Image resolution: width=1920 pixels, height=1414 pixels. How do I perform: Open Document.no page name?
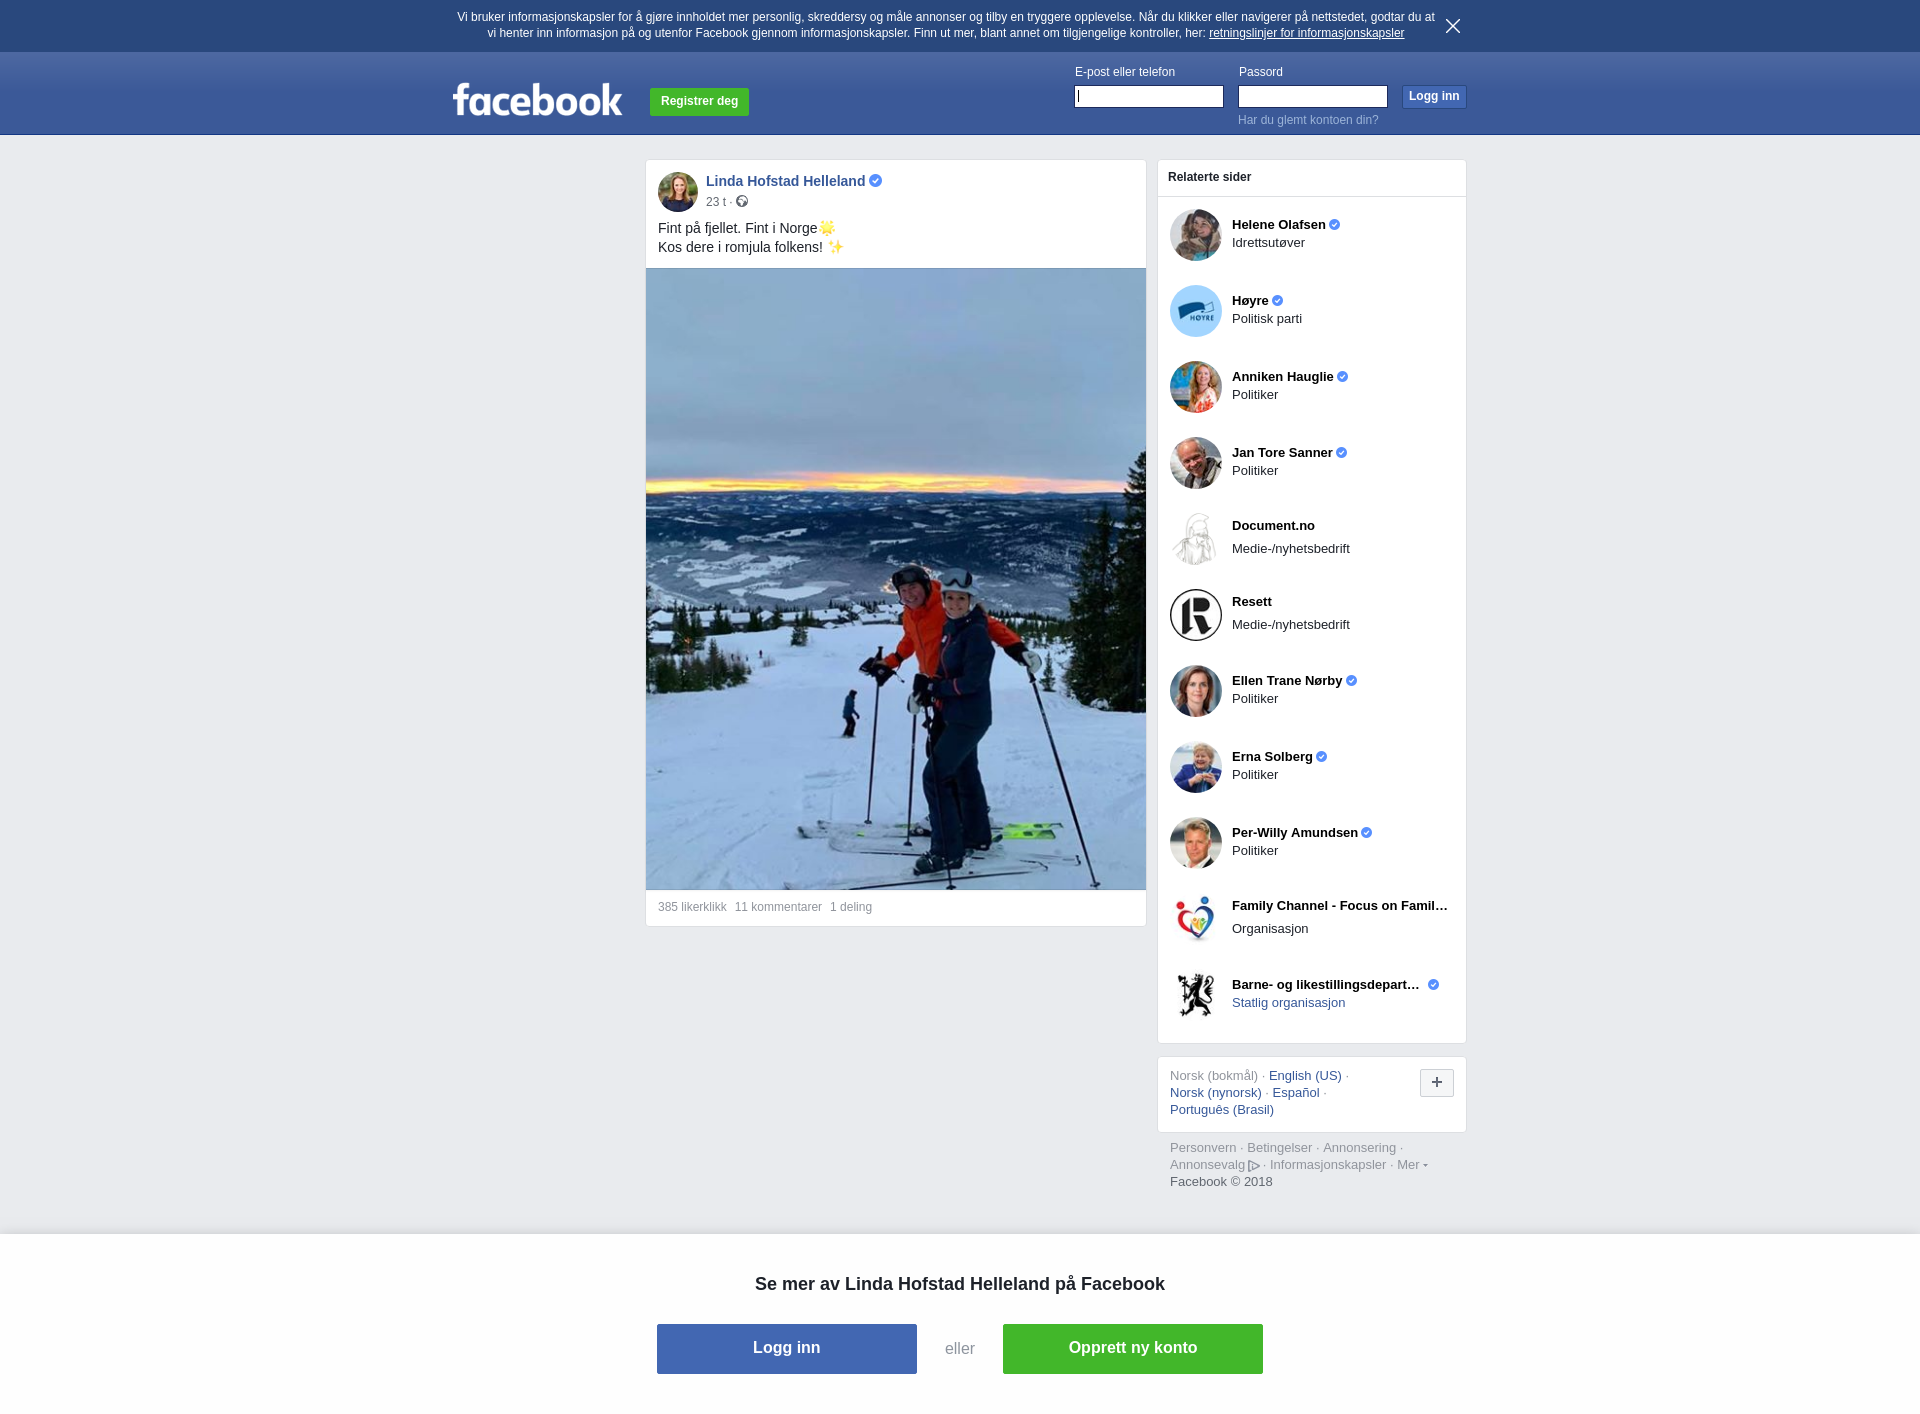(x=1273, y=526)
